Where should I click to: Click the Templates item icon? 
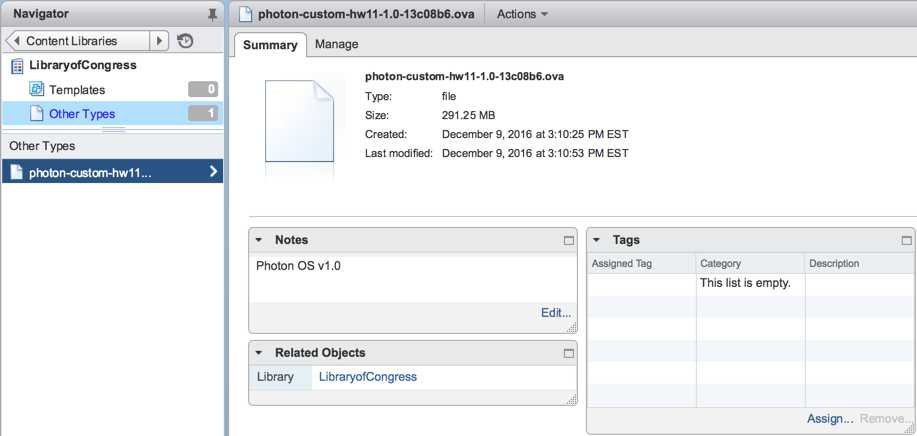point(37,90)
